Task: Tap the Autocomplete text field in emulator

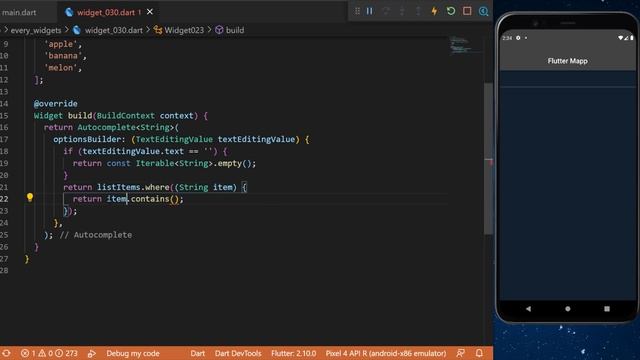Action: [x=568, y=79]
